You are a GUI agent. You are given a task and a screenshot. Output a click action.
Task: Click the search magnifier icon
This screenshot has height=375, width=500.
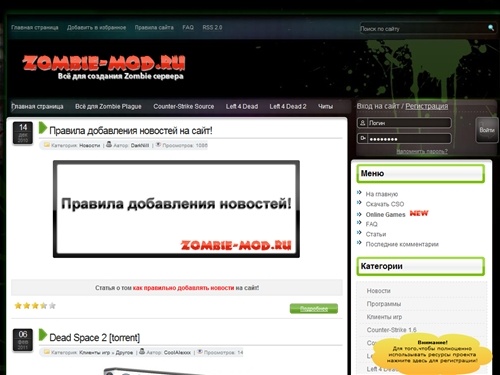[x=491, y=28]
